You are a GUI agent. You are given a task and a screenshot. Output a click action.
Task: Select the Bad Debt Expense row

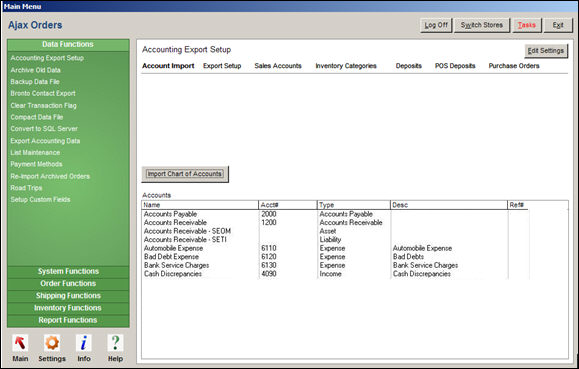[x=171, y=257]
